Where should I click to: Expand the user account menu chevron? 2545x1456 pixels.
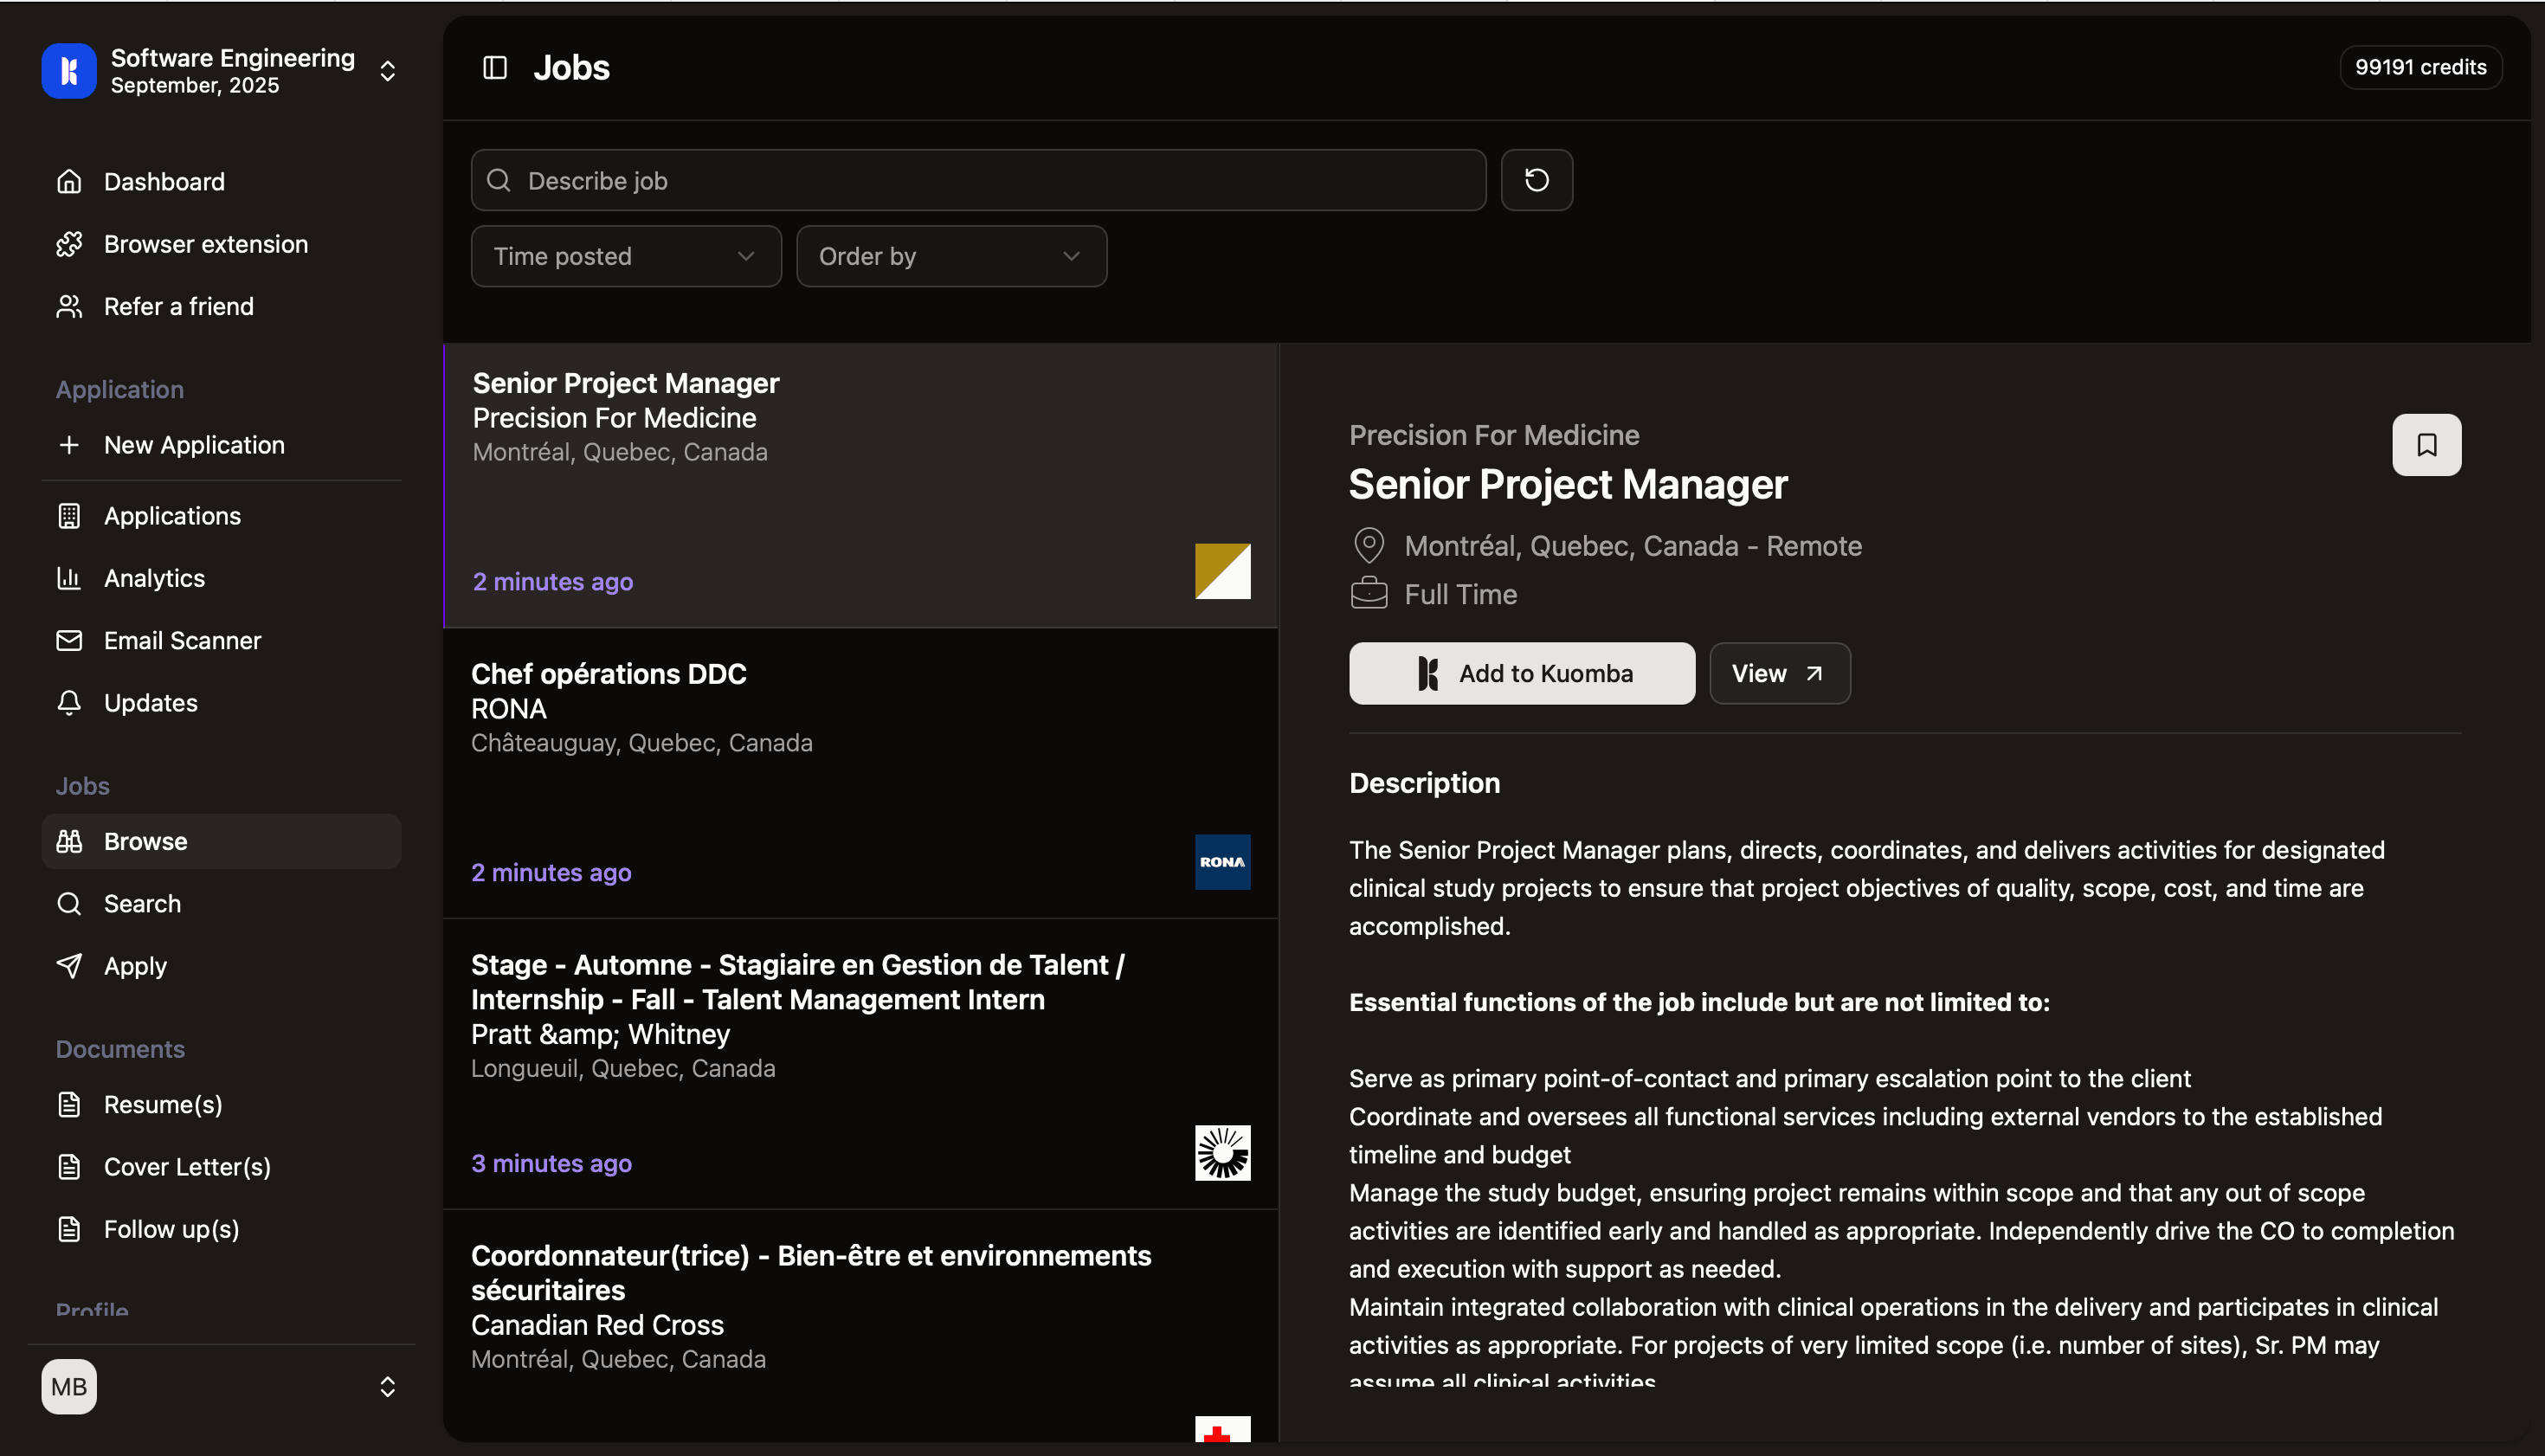(x=388, y=1386)
